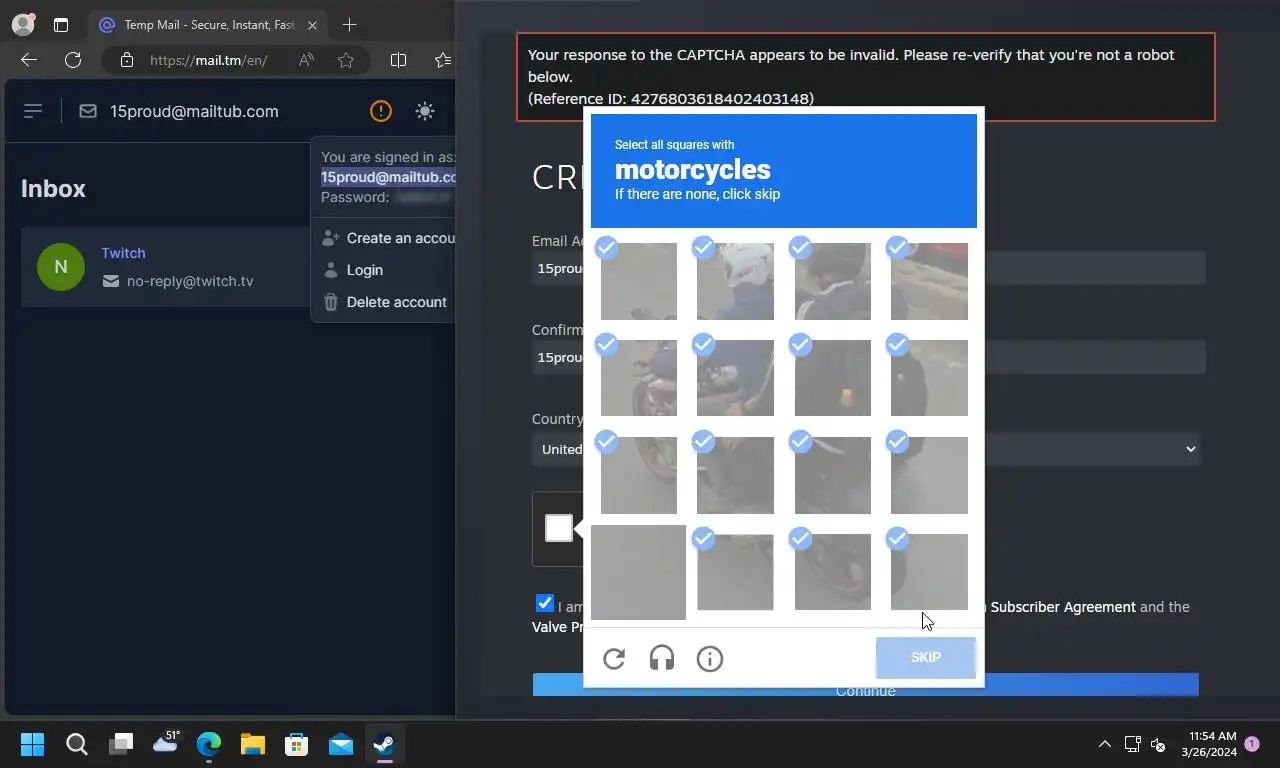This screenshot has height=768, width=1280.
Task: Select the unchecked tile in the bottom row
Action: [x=638, y=572]
